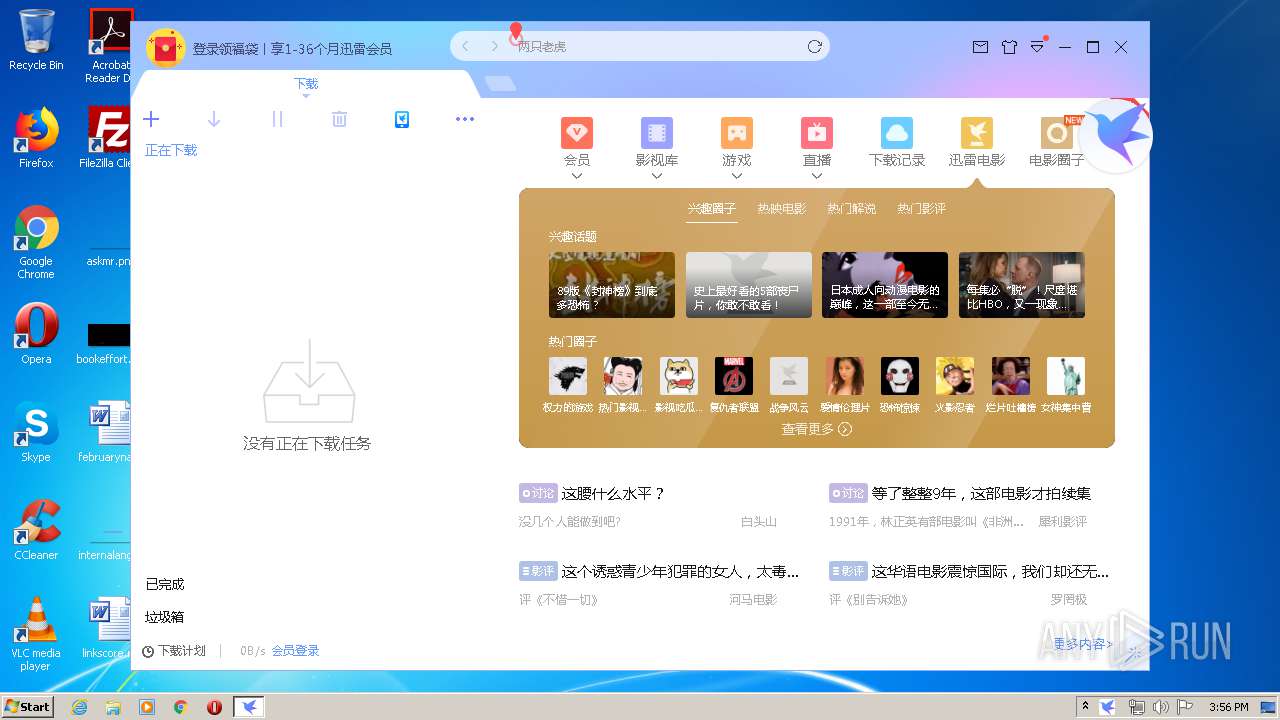Open Chrome from the taskbar
This screenshot has width=1280, height=720.
(x=180, y=707)
